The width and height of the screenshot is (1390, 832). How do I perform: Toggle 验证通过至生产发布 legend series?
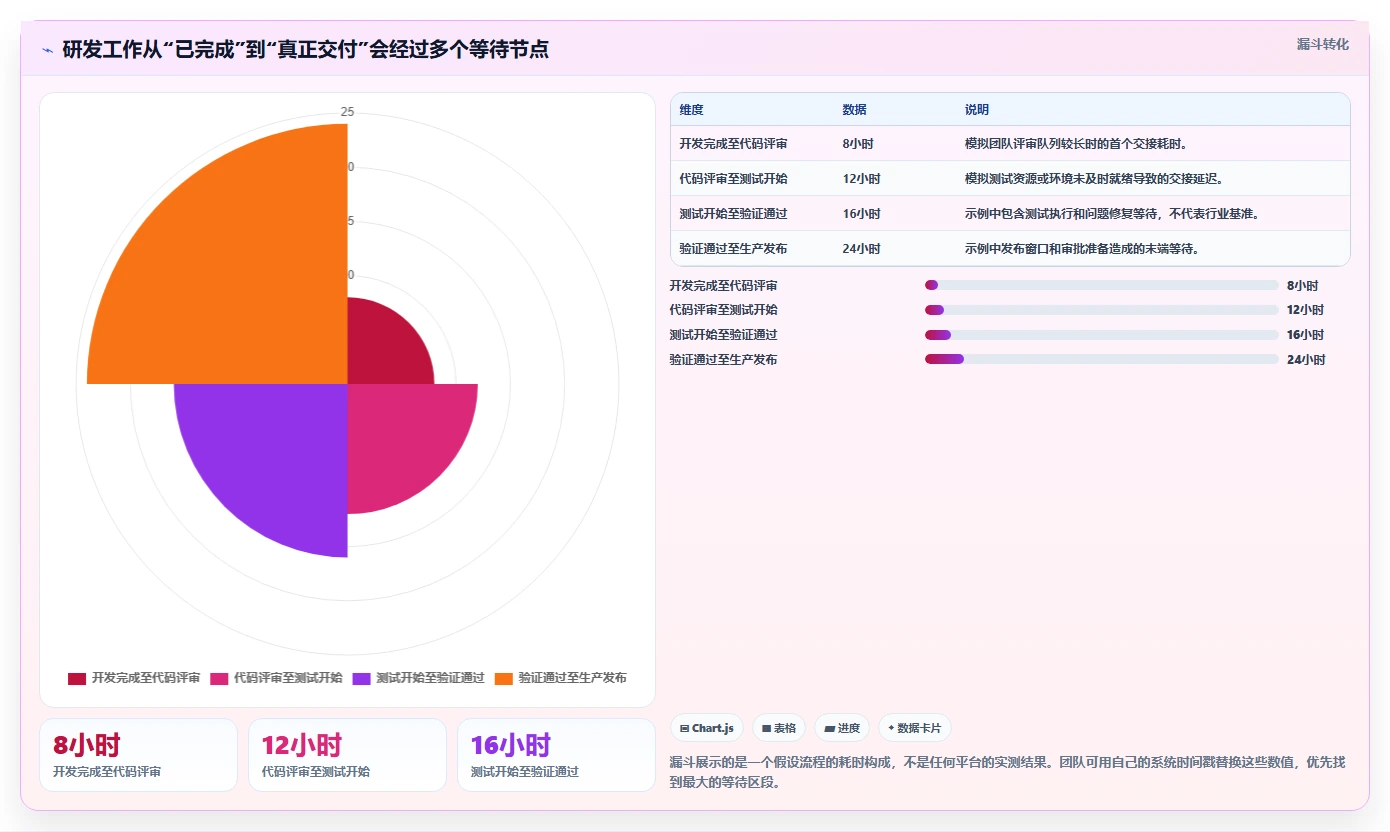[560, 678]
